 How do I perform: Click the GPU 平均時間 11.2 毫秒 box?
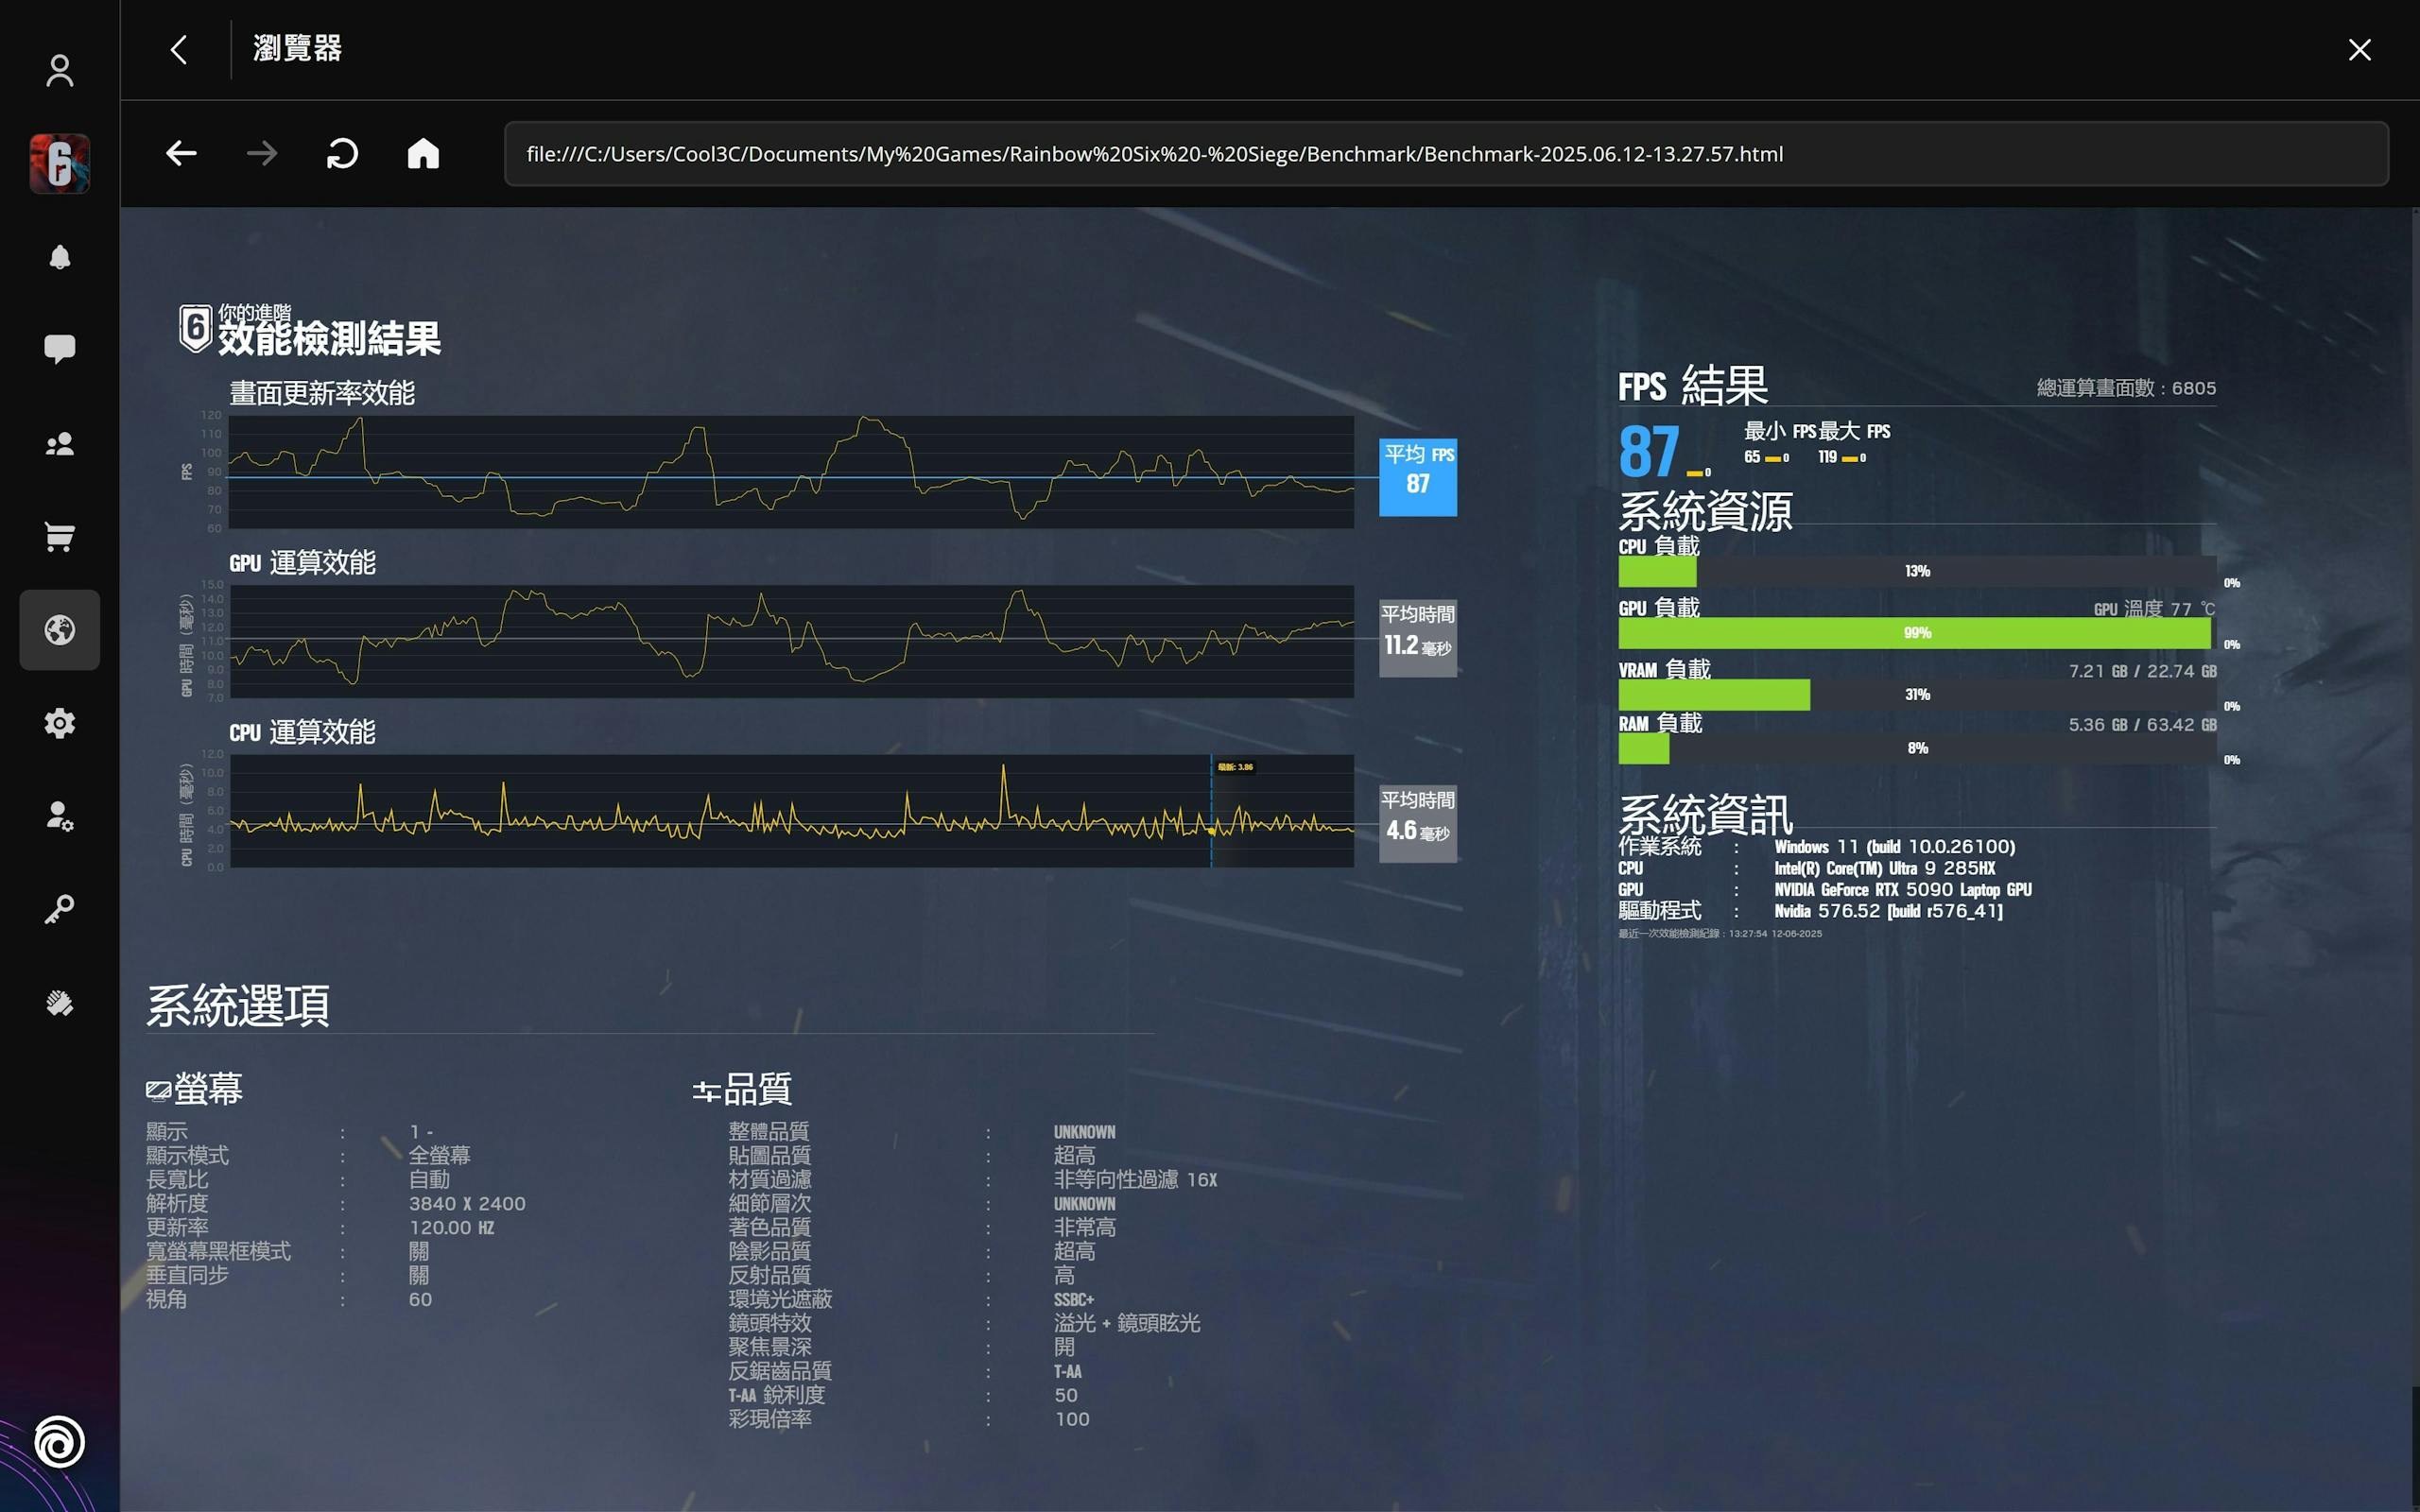(1417, 638)
